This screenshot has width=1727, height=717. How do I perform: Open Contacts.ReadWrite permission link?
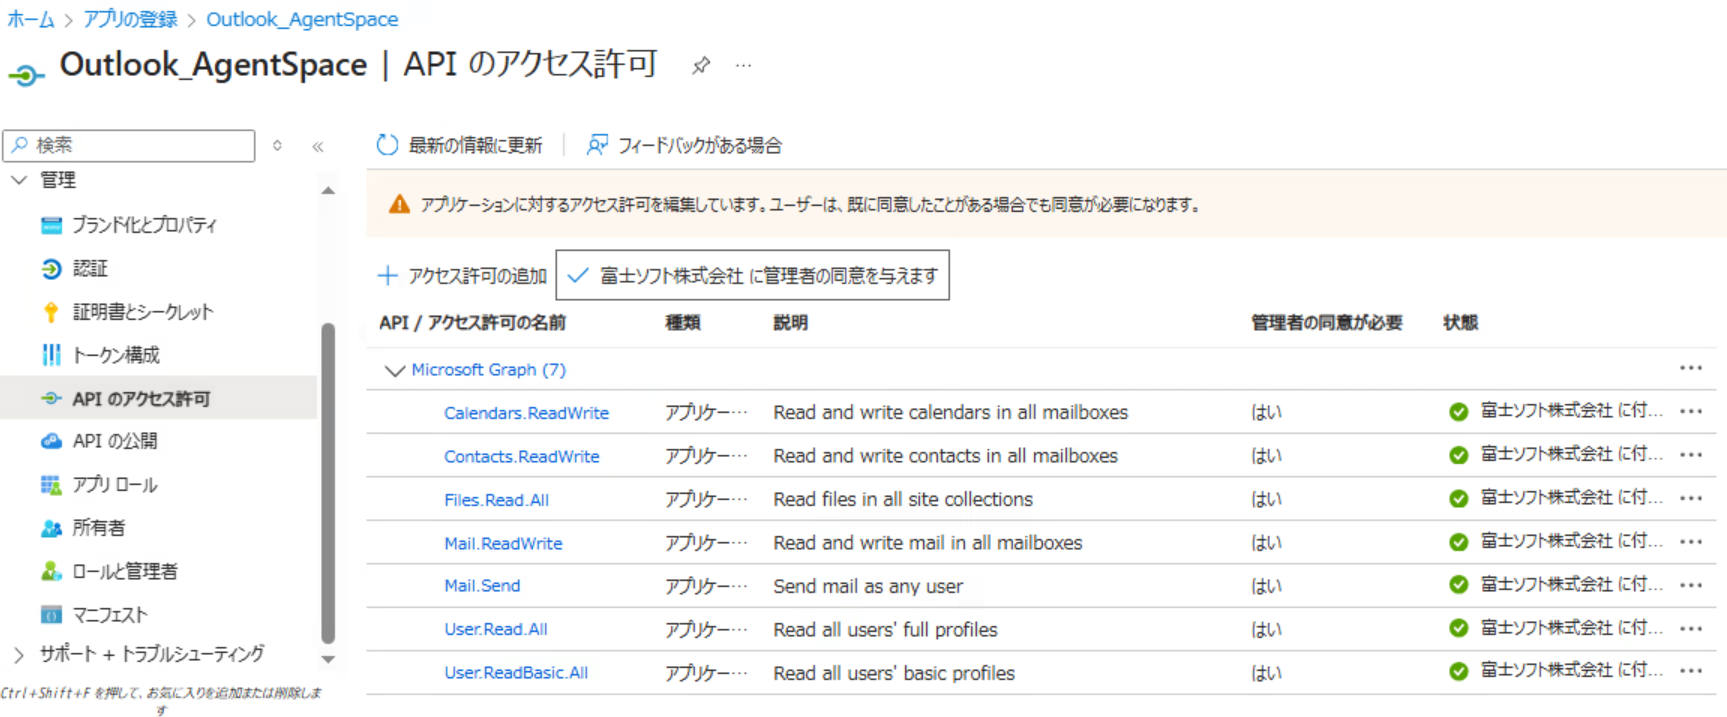(x=522, y=456)
